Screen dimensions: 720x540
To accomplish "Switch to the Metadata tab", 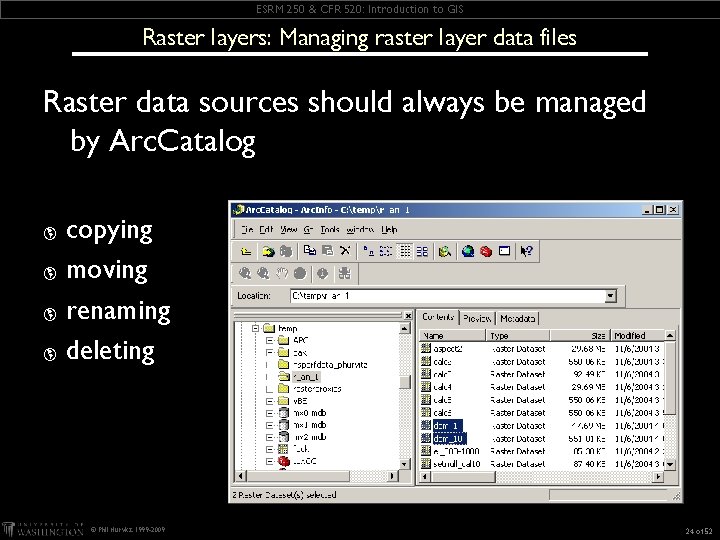I will click(517, 318).
